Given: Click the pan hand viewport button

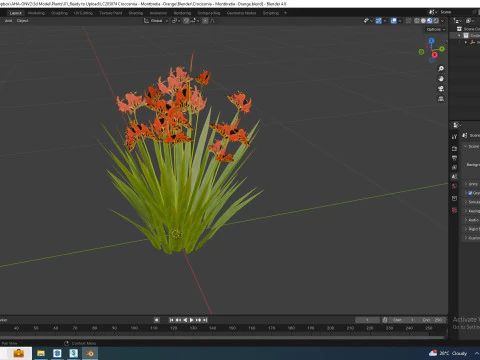Looking at the screenshot, I should 441,79.
